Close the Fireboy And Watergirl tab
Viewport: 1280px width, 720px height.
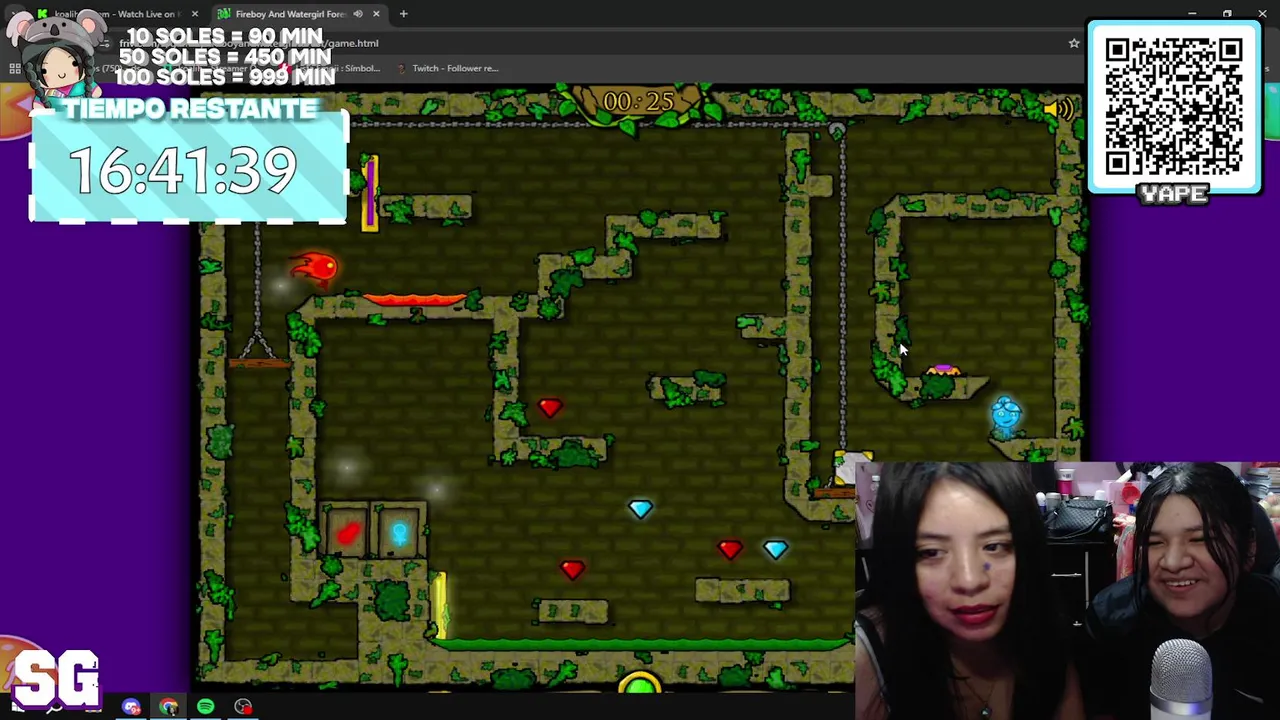(376, 14)
